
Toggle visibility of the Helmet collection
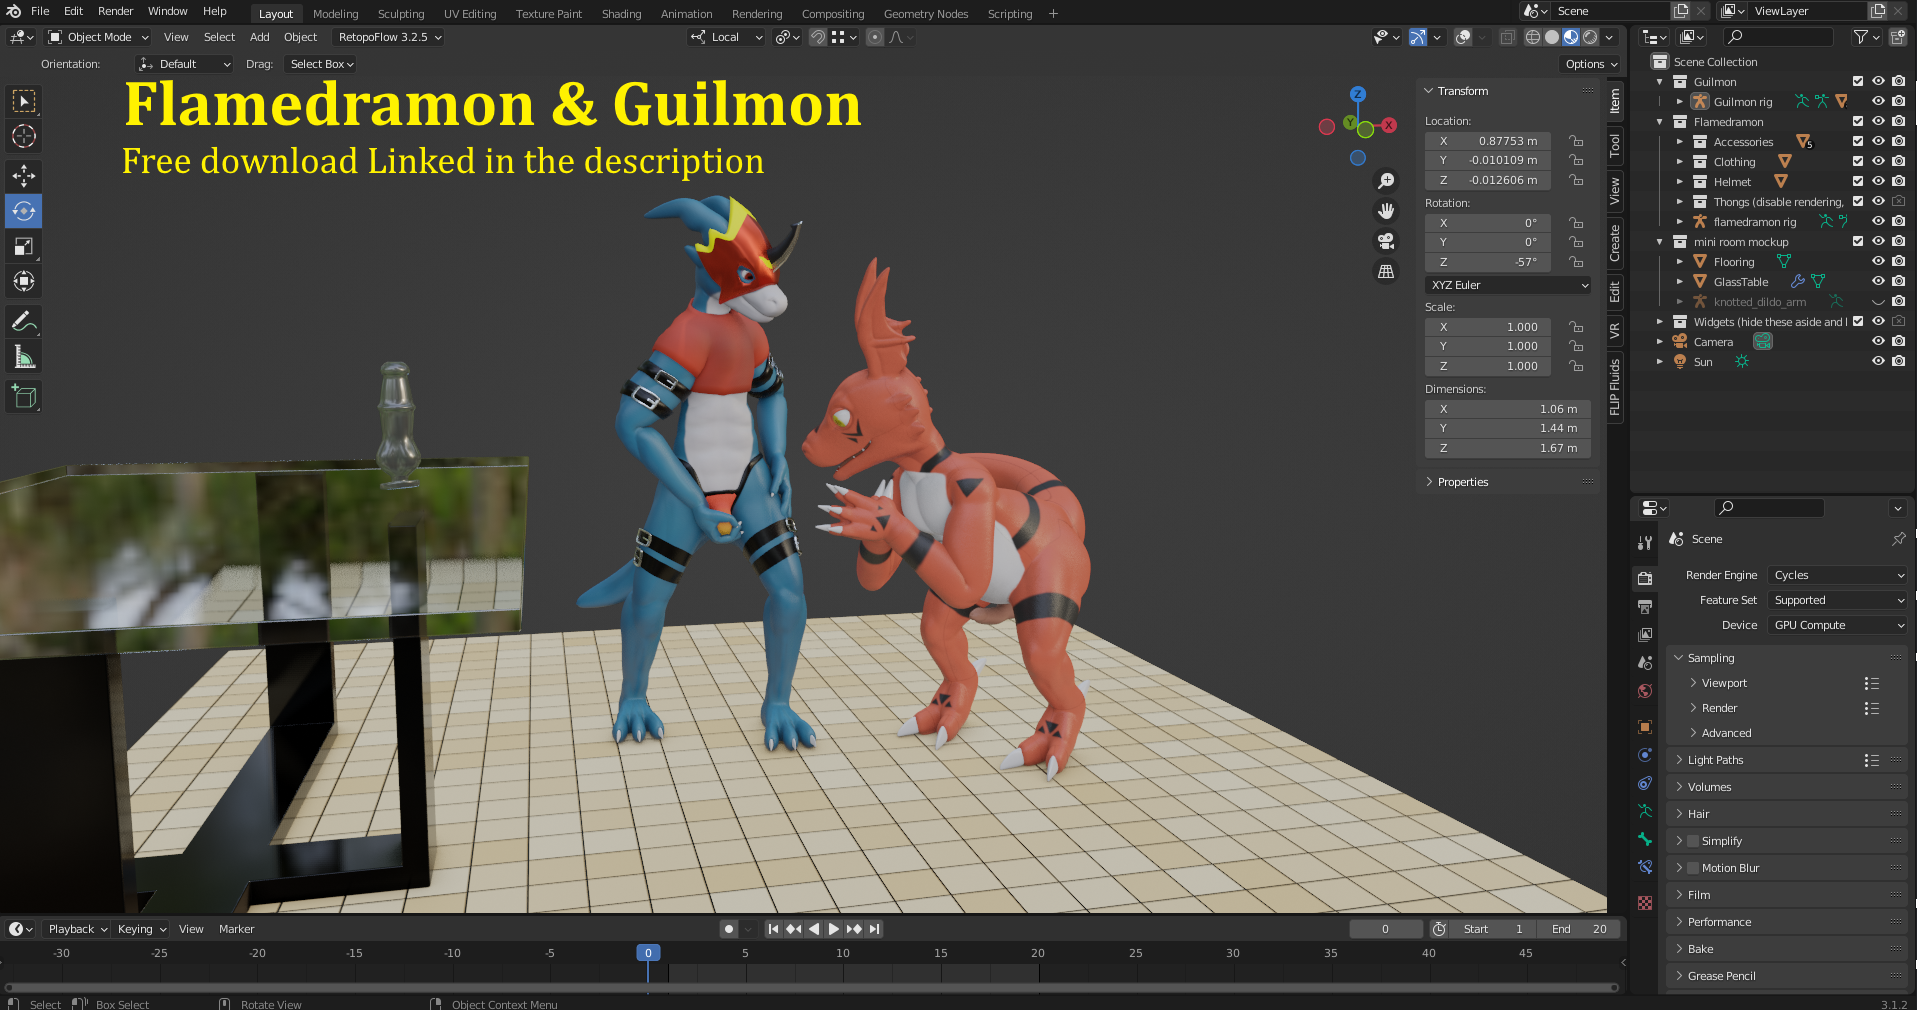1878,181
